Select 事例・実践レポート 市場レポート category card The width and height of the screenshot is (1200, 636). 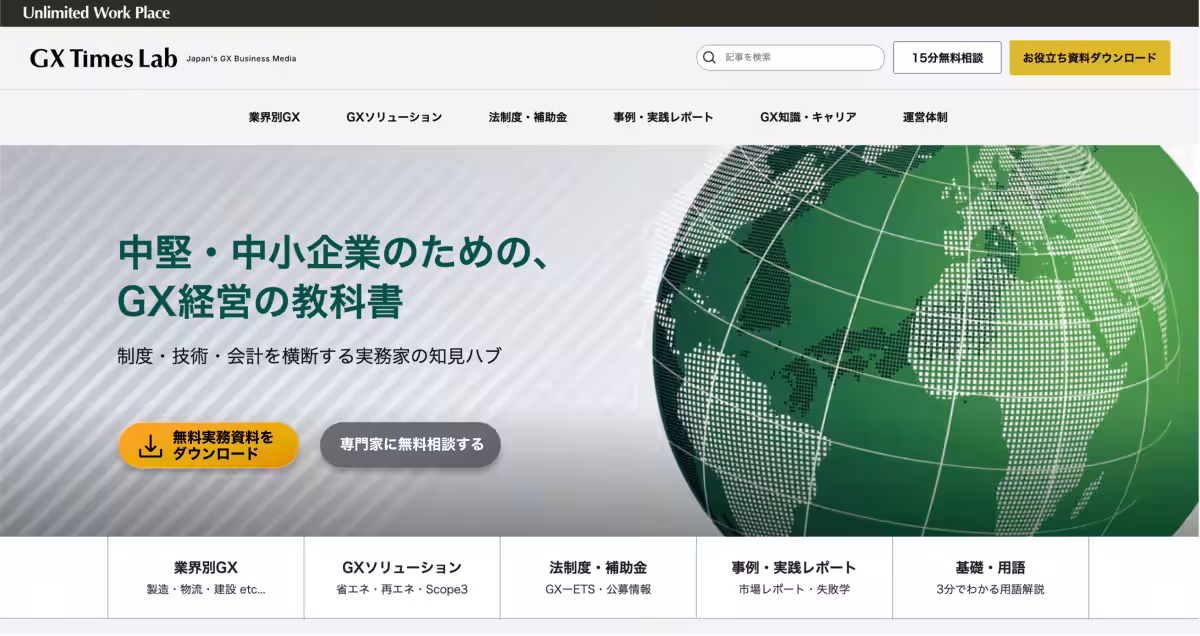tap(794, 578)
